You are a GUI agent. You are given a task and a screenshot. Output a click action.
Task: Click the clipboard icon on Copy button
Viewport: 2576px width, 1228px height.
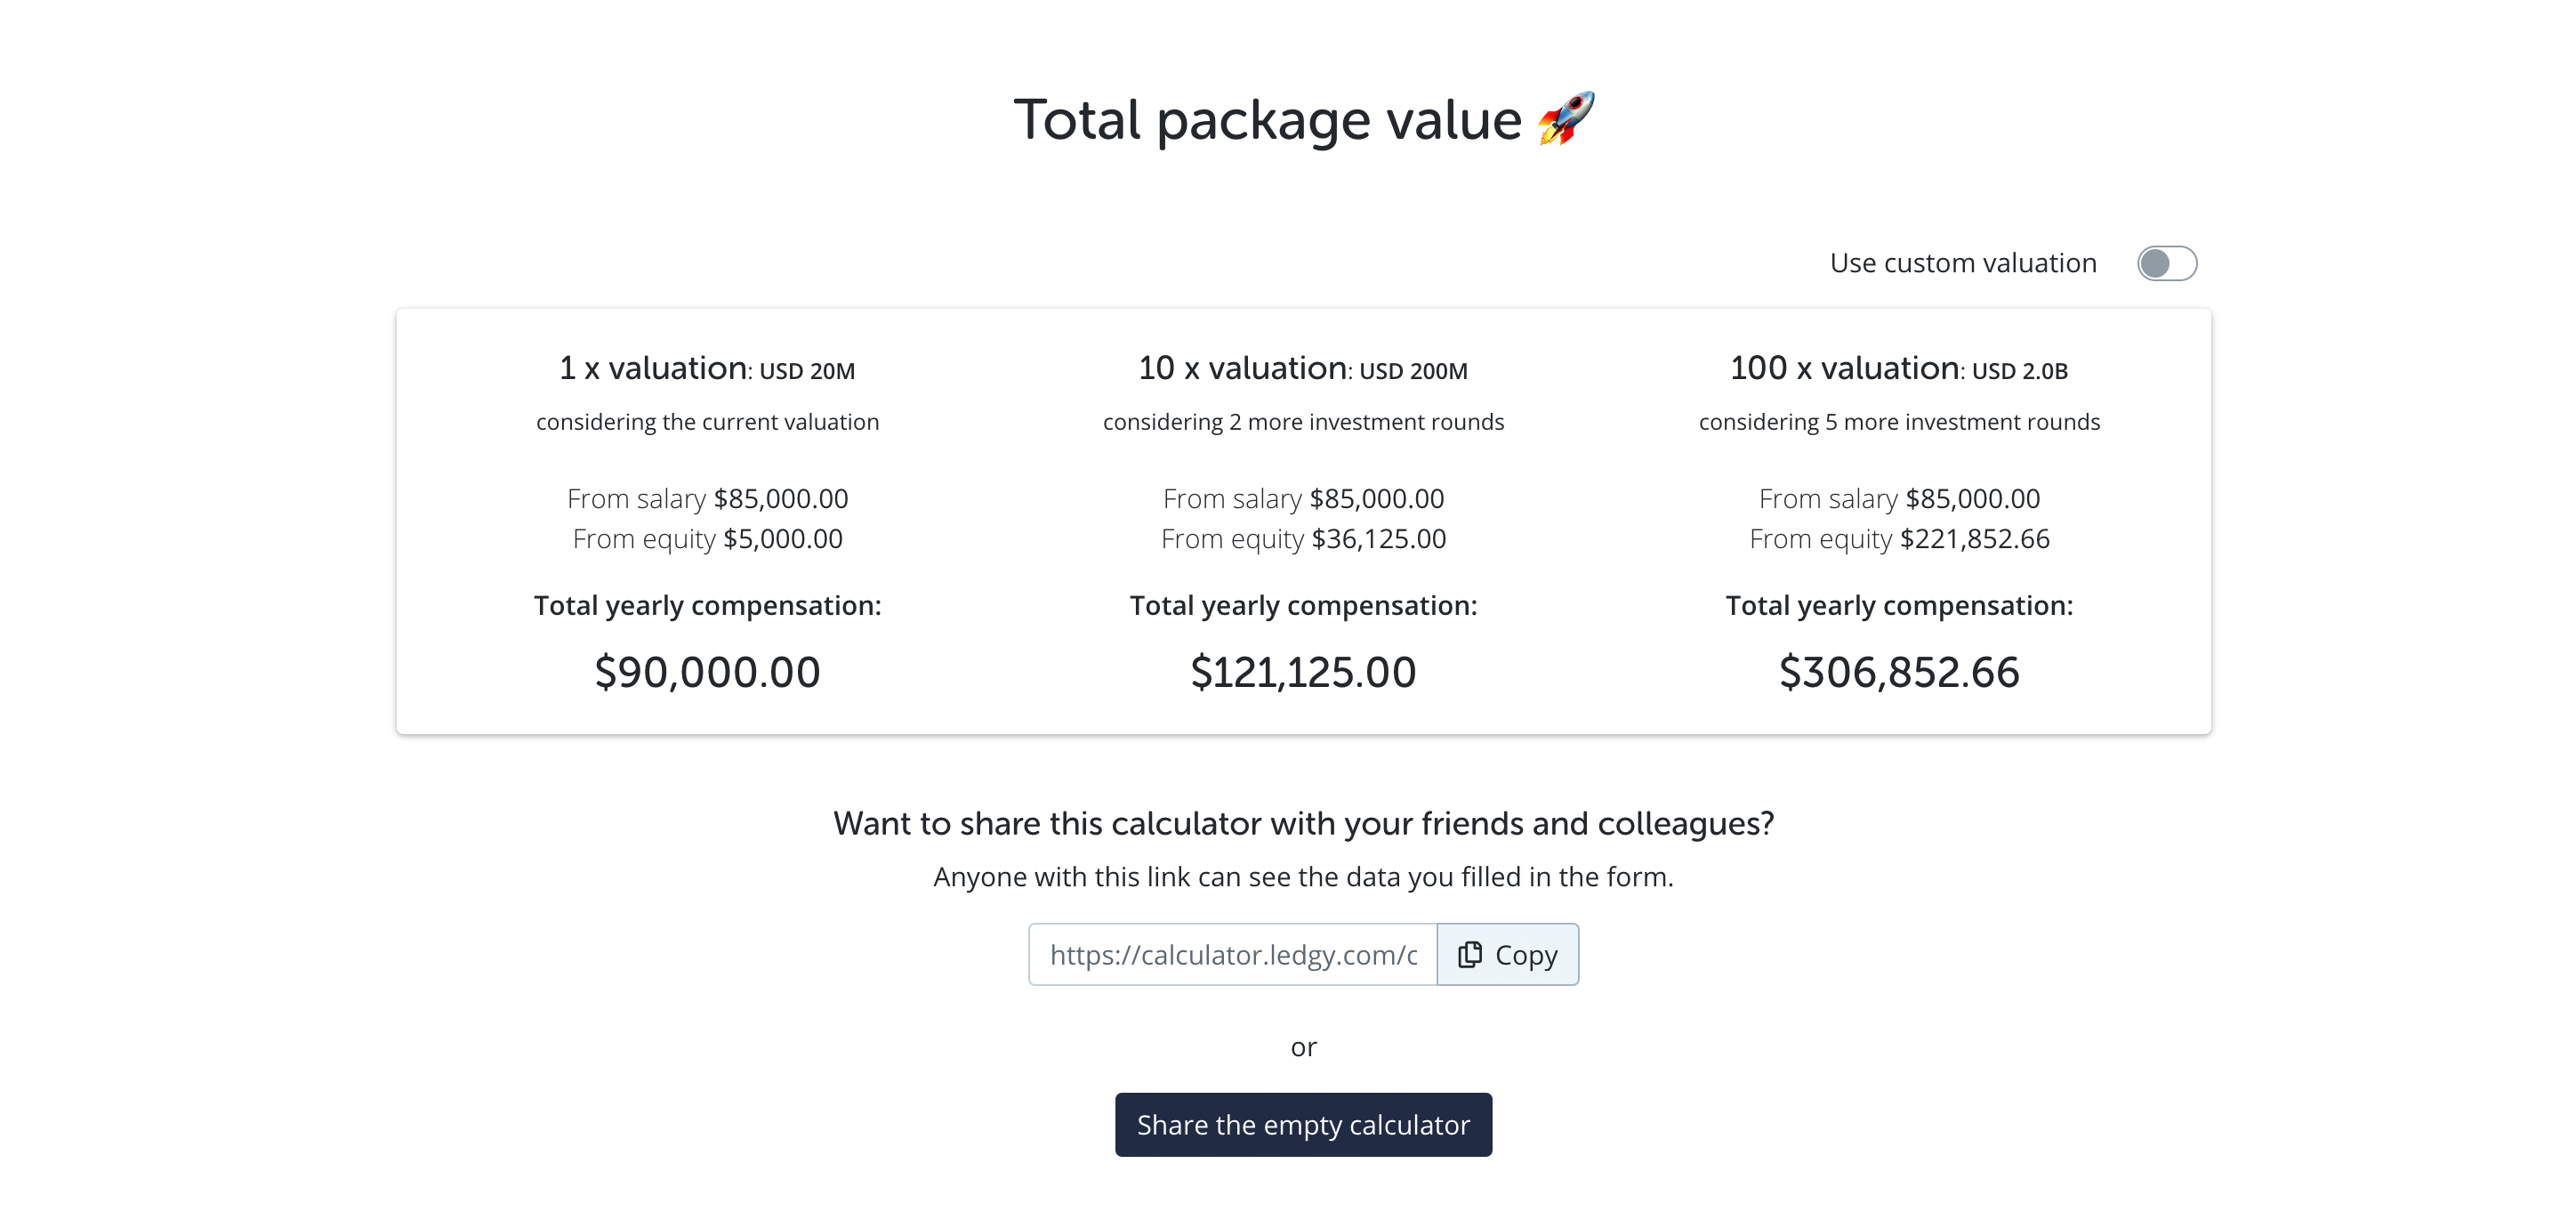(x=1469, y=954)
